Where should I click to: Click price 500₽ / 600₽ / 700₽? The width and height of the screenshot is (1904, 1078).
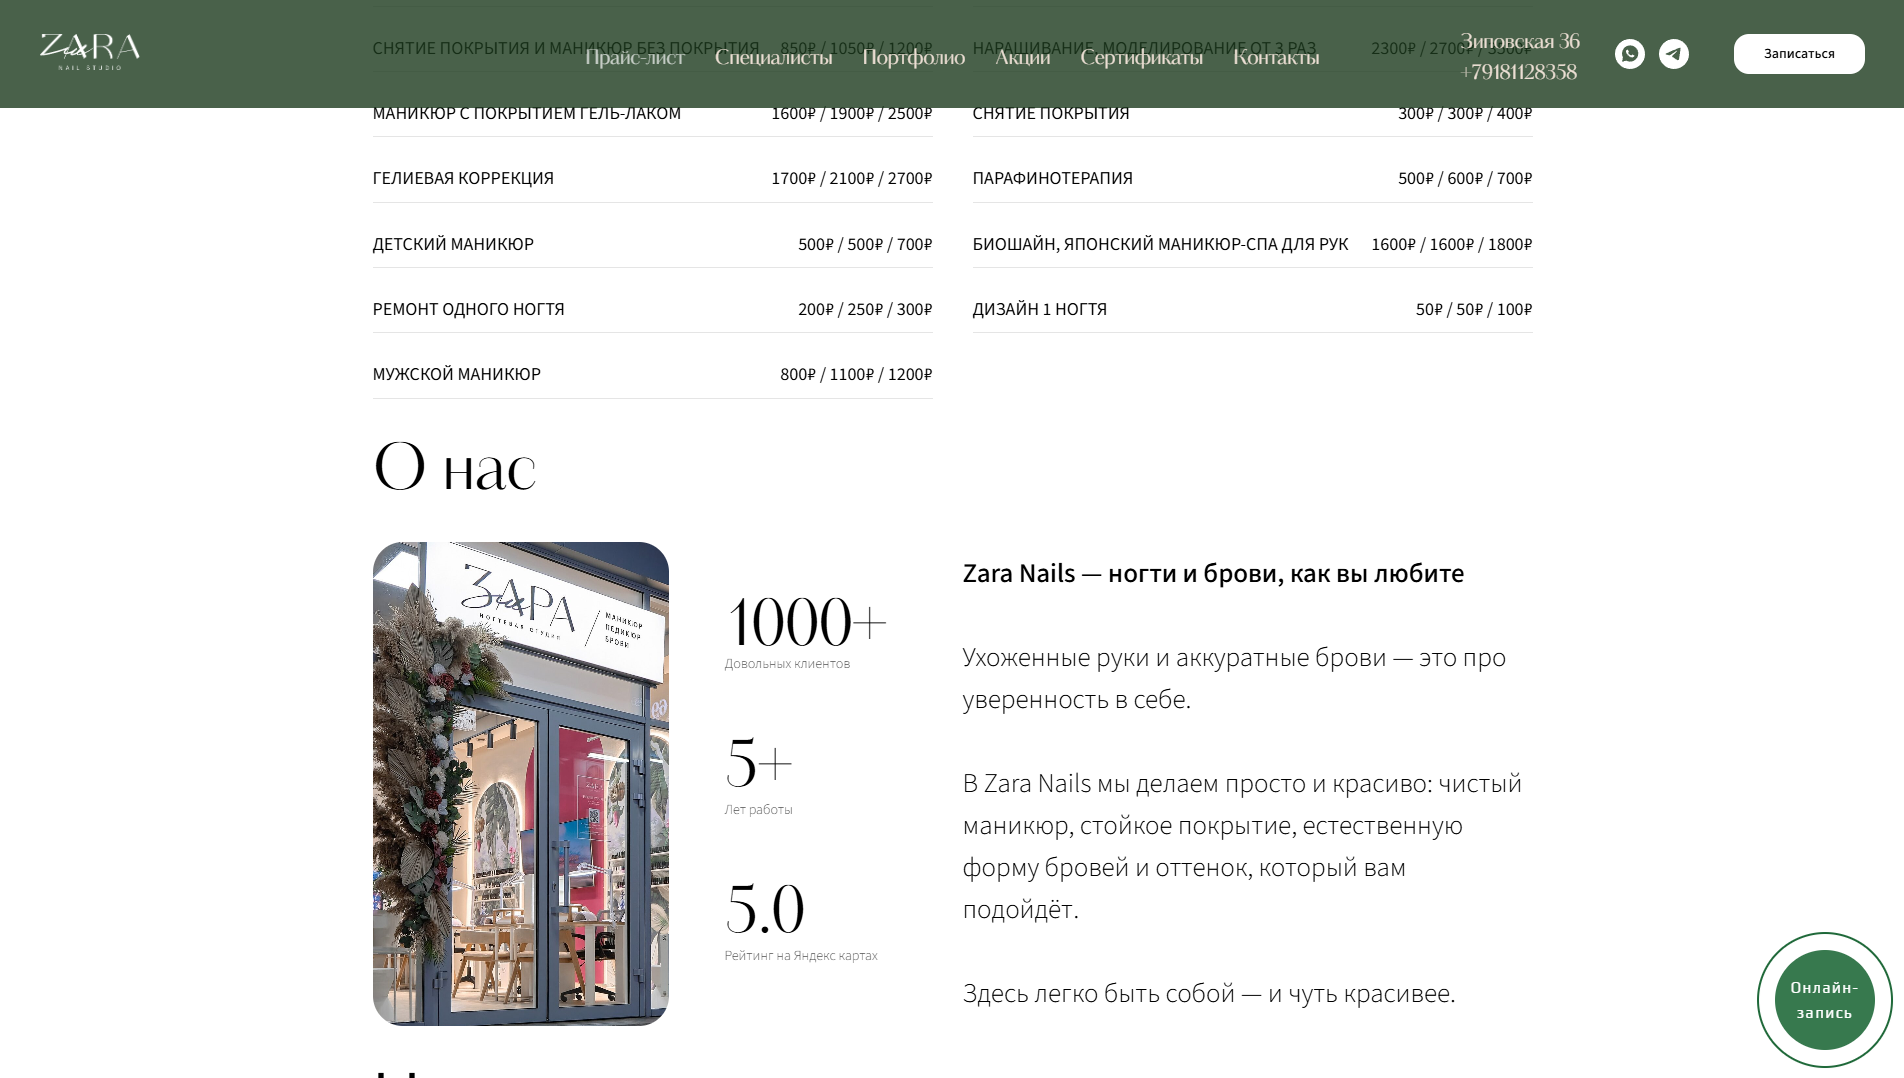[1465, 178]
